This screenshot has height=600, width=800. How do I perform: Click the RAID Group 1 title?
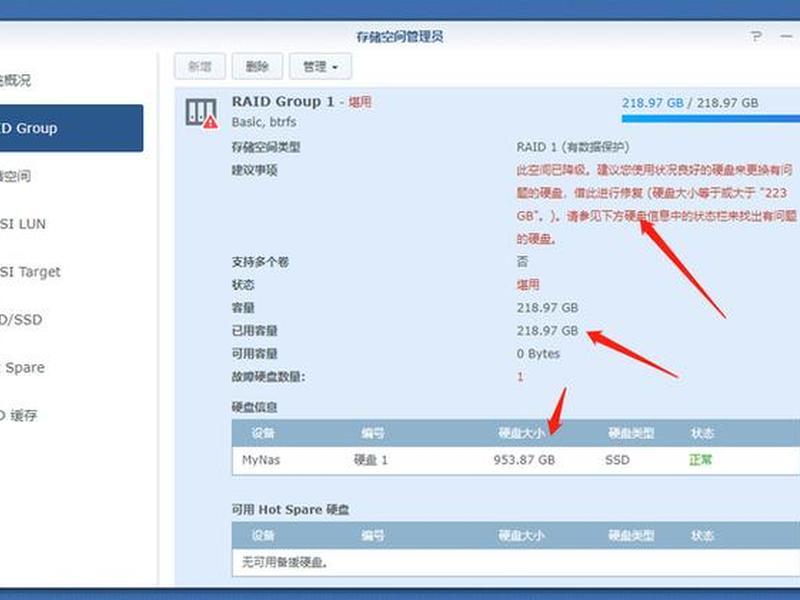(x=283, y=102)
